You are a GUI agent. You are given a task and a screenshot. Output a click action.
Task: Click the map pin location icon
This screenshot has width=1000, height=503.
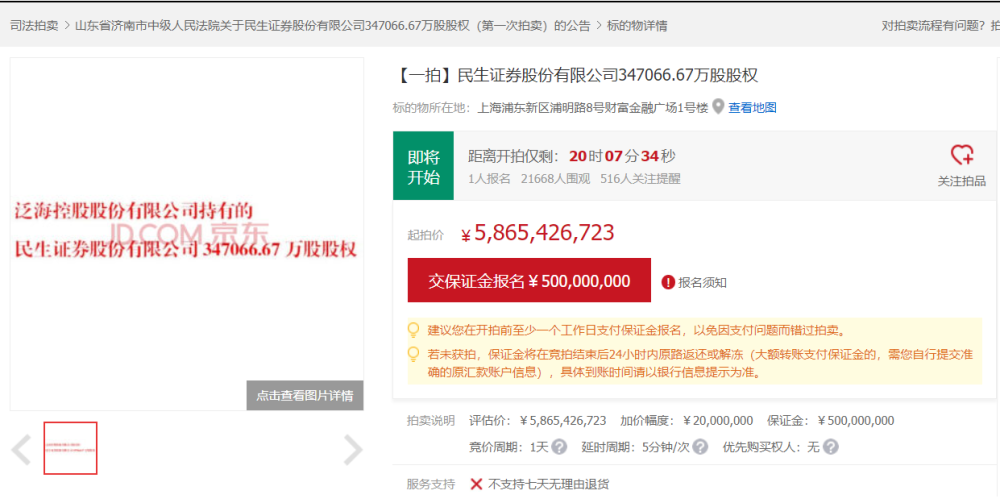click(x=718, y=107)
